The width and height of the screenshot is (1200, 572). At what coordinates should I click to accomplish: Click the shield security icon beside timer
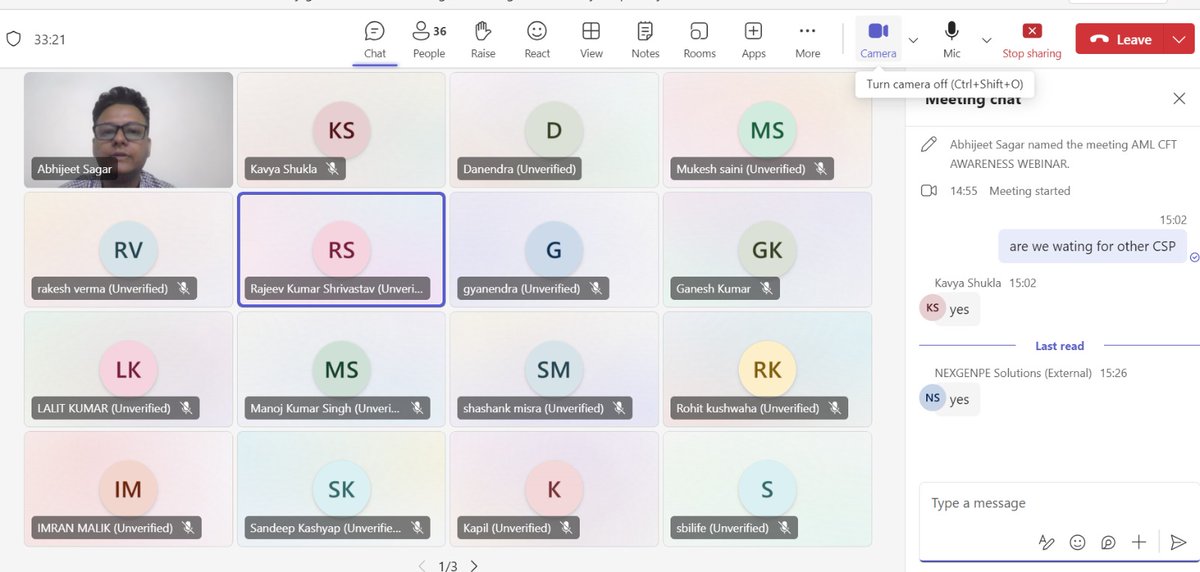13,39
